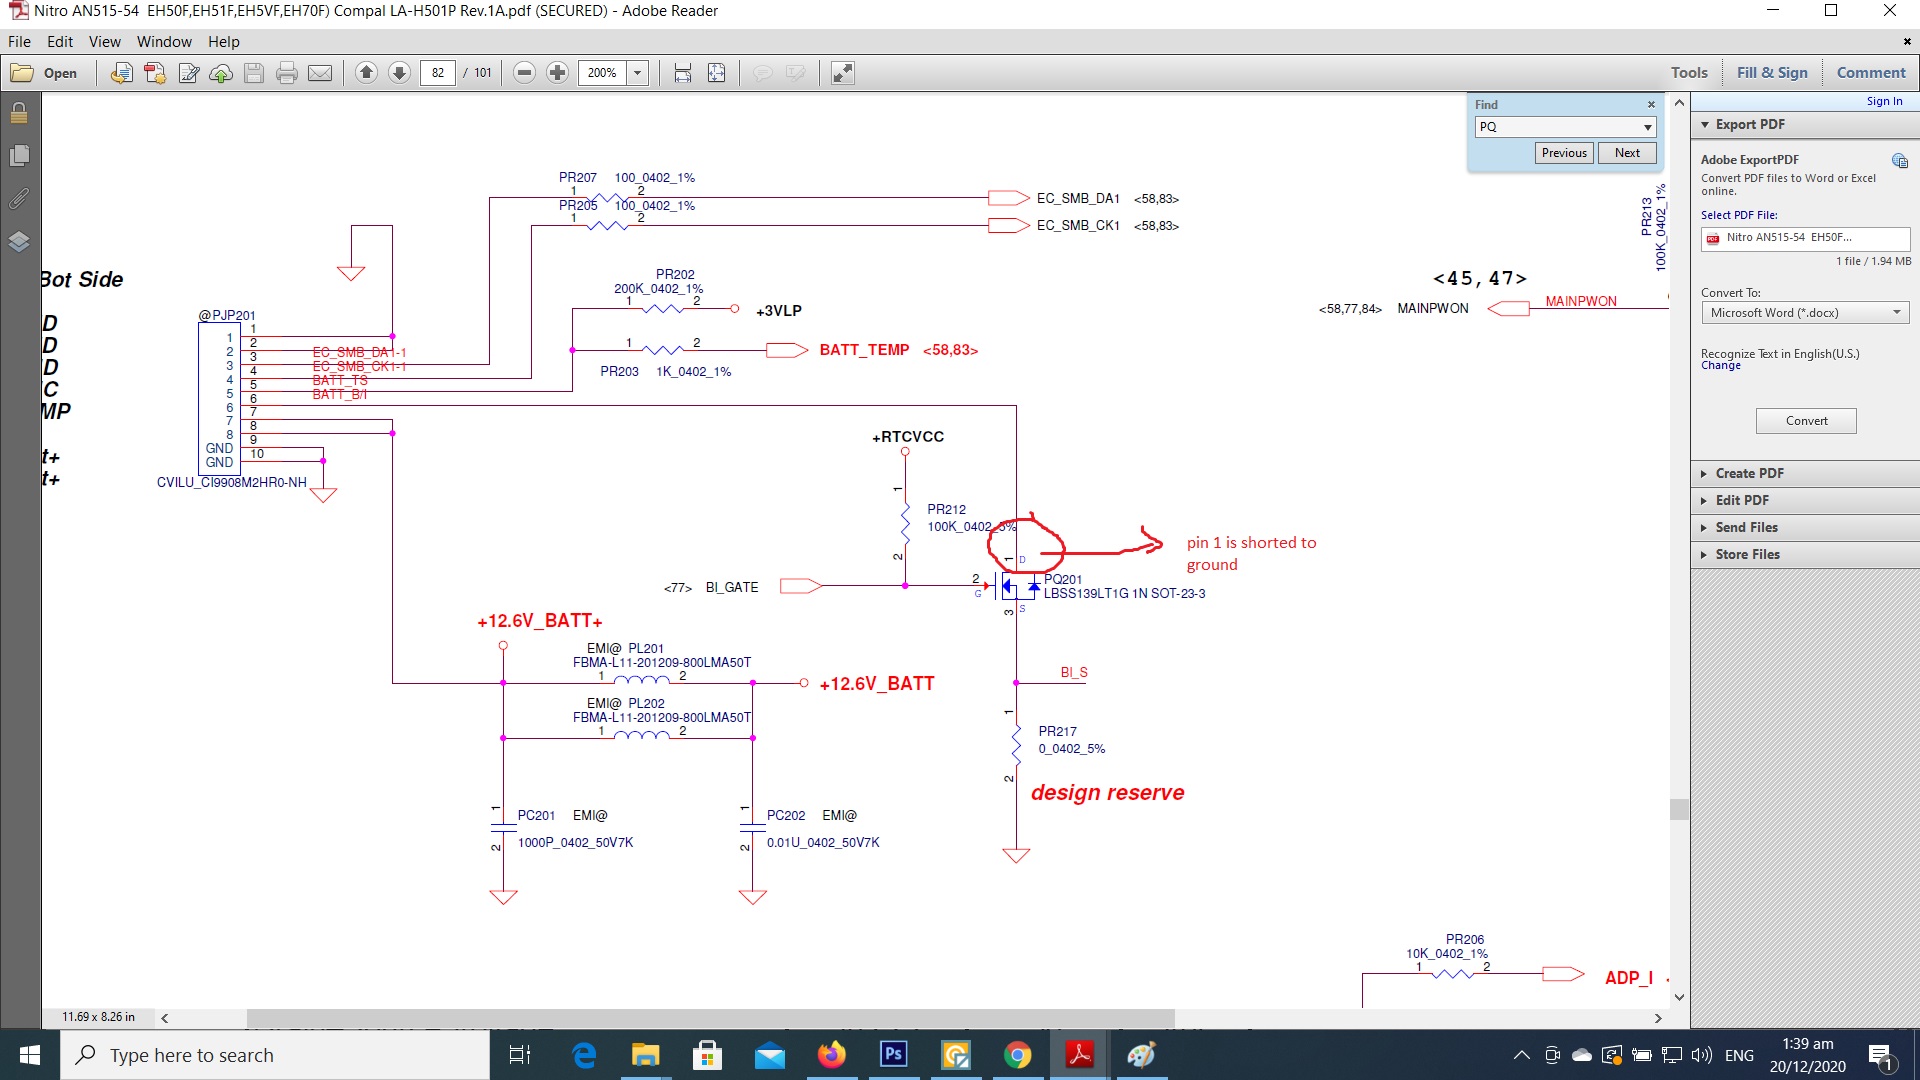
Task: Toggle full screen read mode icon
Action: pyautogui.click(x=843, y=73)
